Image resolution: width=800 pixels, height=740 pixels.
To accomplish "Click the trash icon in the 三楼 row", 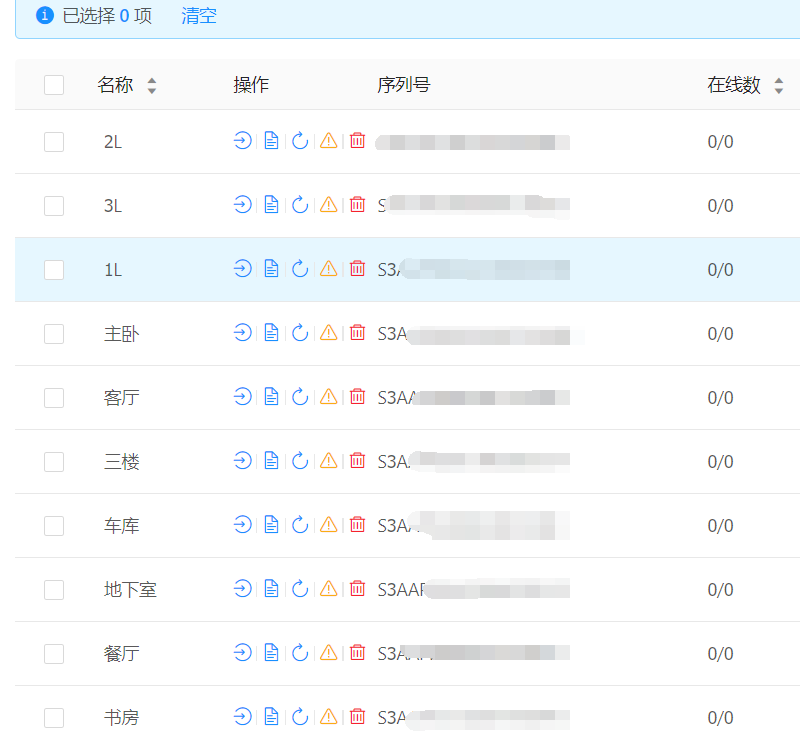I will [x=358, y=461].
